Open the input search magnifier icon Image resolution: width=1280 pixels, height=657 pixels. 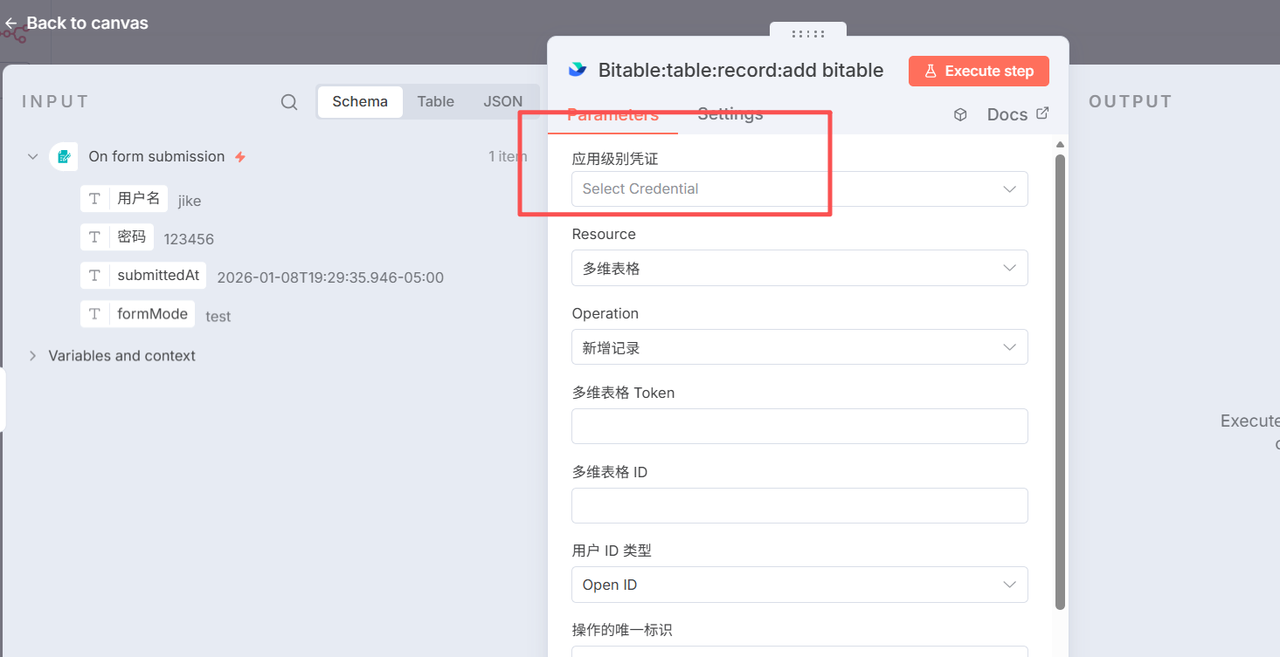pyautogui.click(x=289, y=102)
